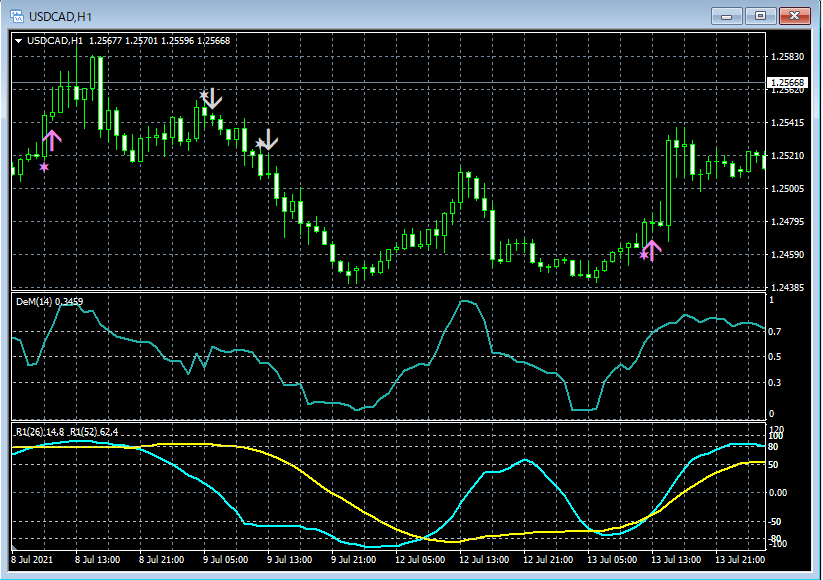The width and height of the screenshot is (823, 580).
Task: Click the pink star marker near 13 Jul 13:00
Action: 643,256
